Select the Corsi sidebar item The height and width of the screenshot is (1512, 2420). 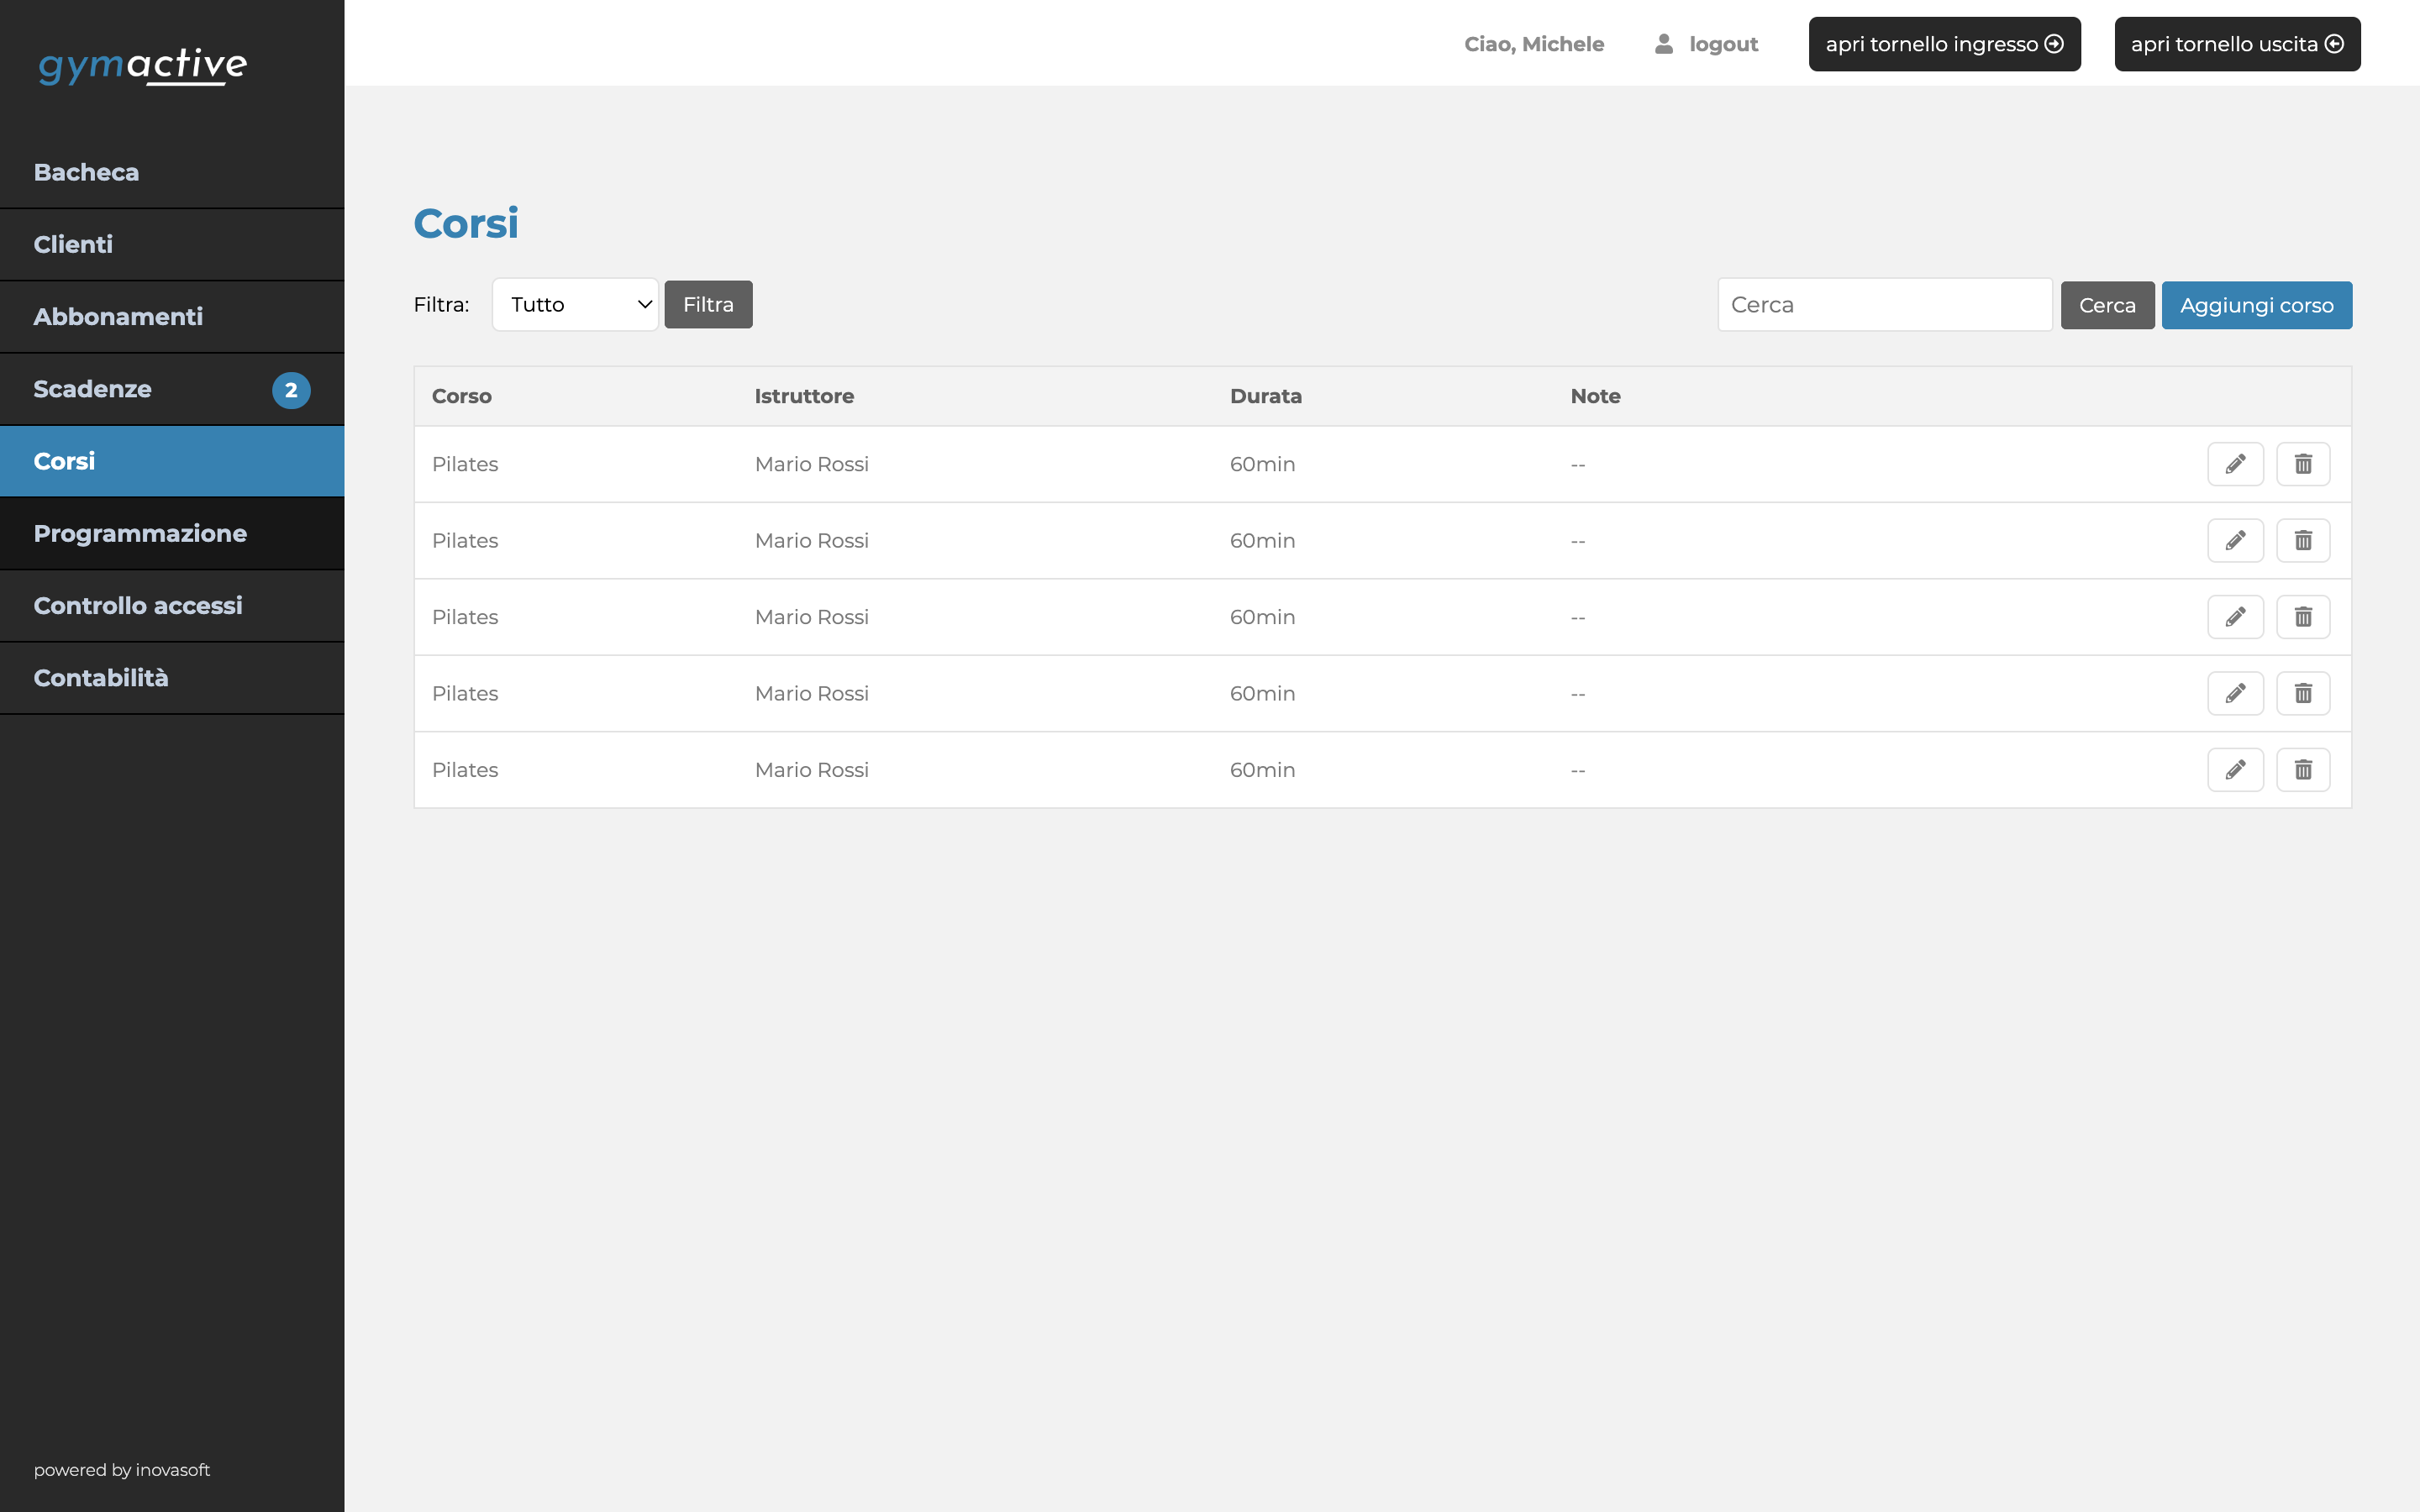172,461
